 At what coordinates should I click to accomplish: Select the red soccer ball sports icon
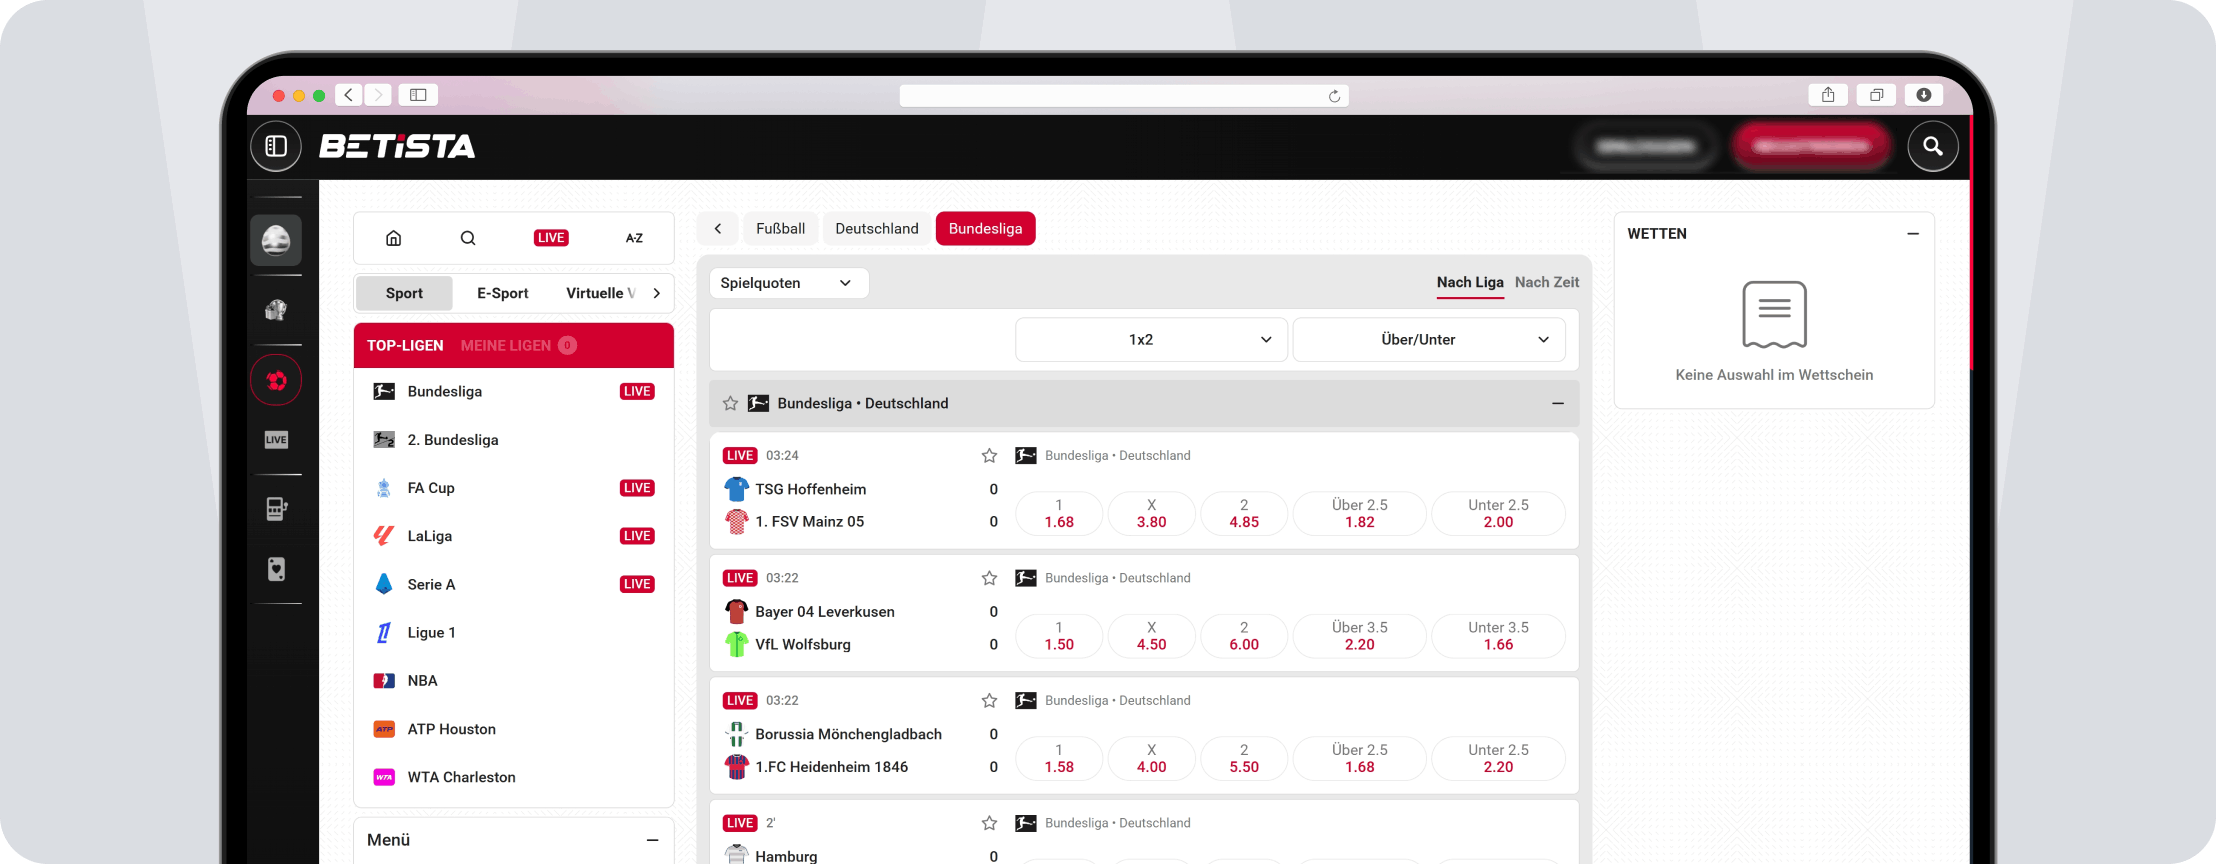coord(276,380)
